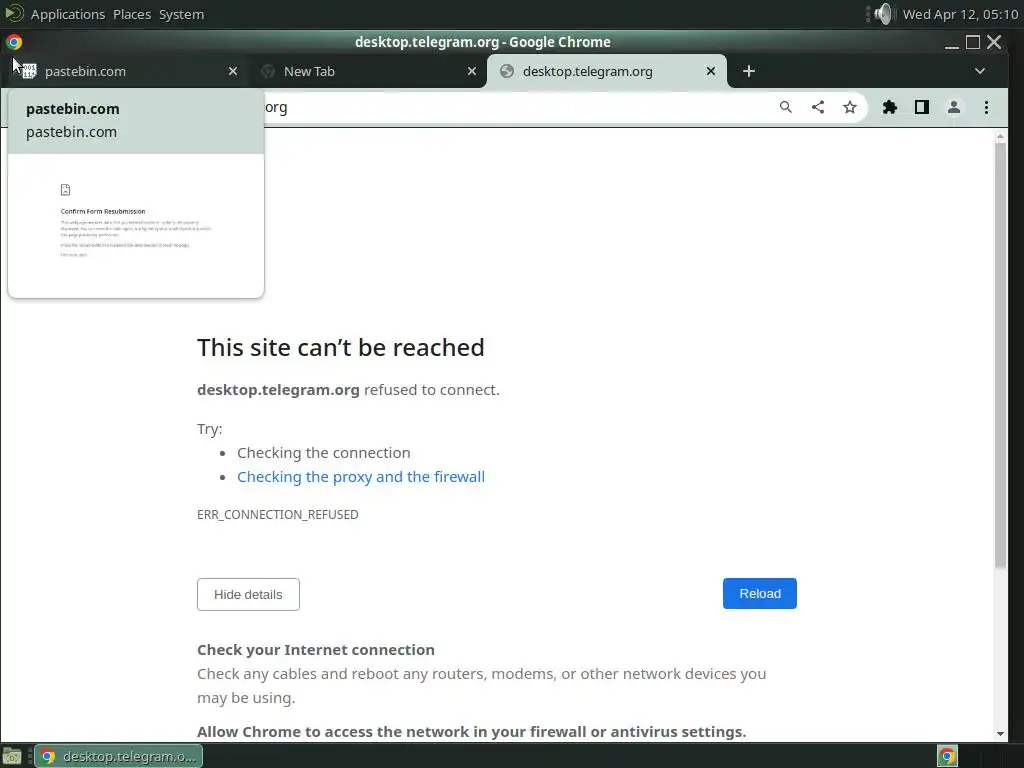Click the show desktop icon in taskbar
Viewport: 1024px width, 768px height.
click(12, 756)
